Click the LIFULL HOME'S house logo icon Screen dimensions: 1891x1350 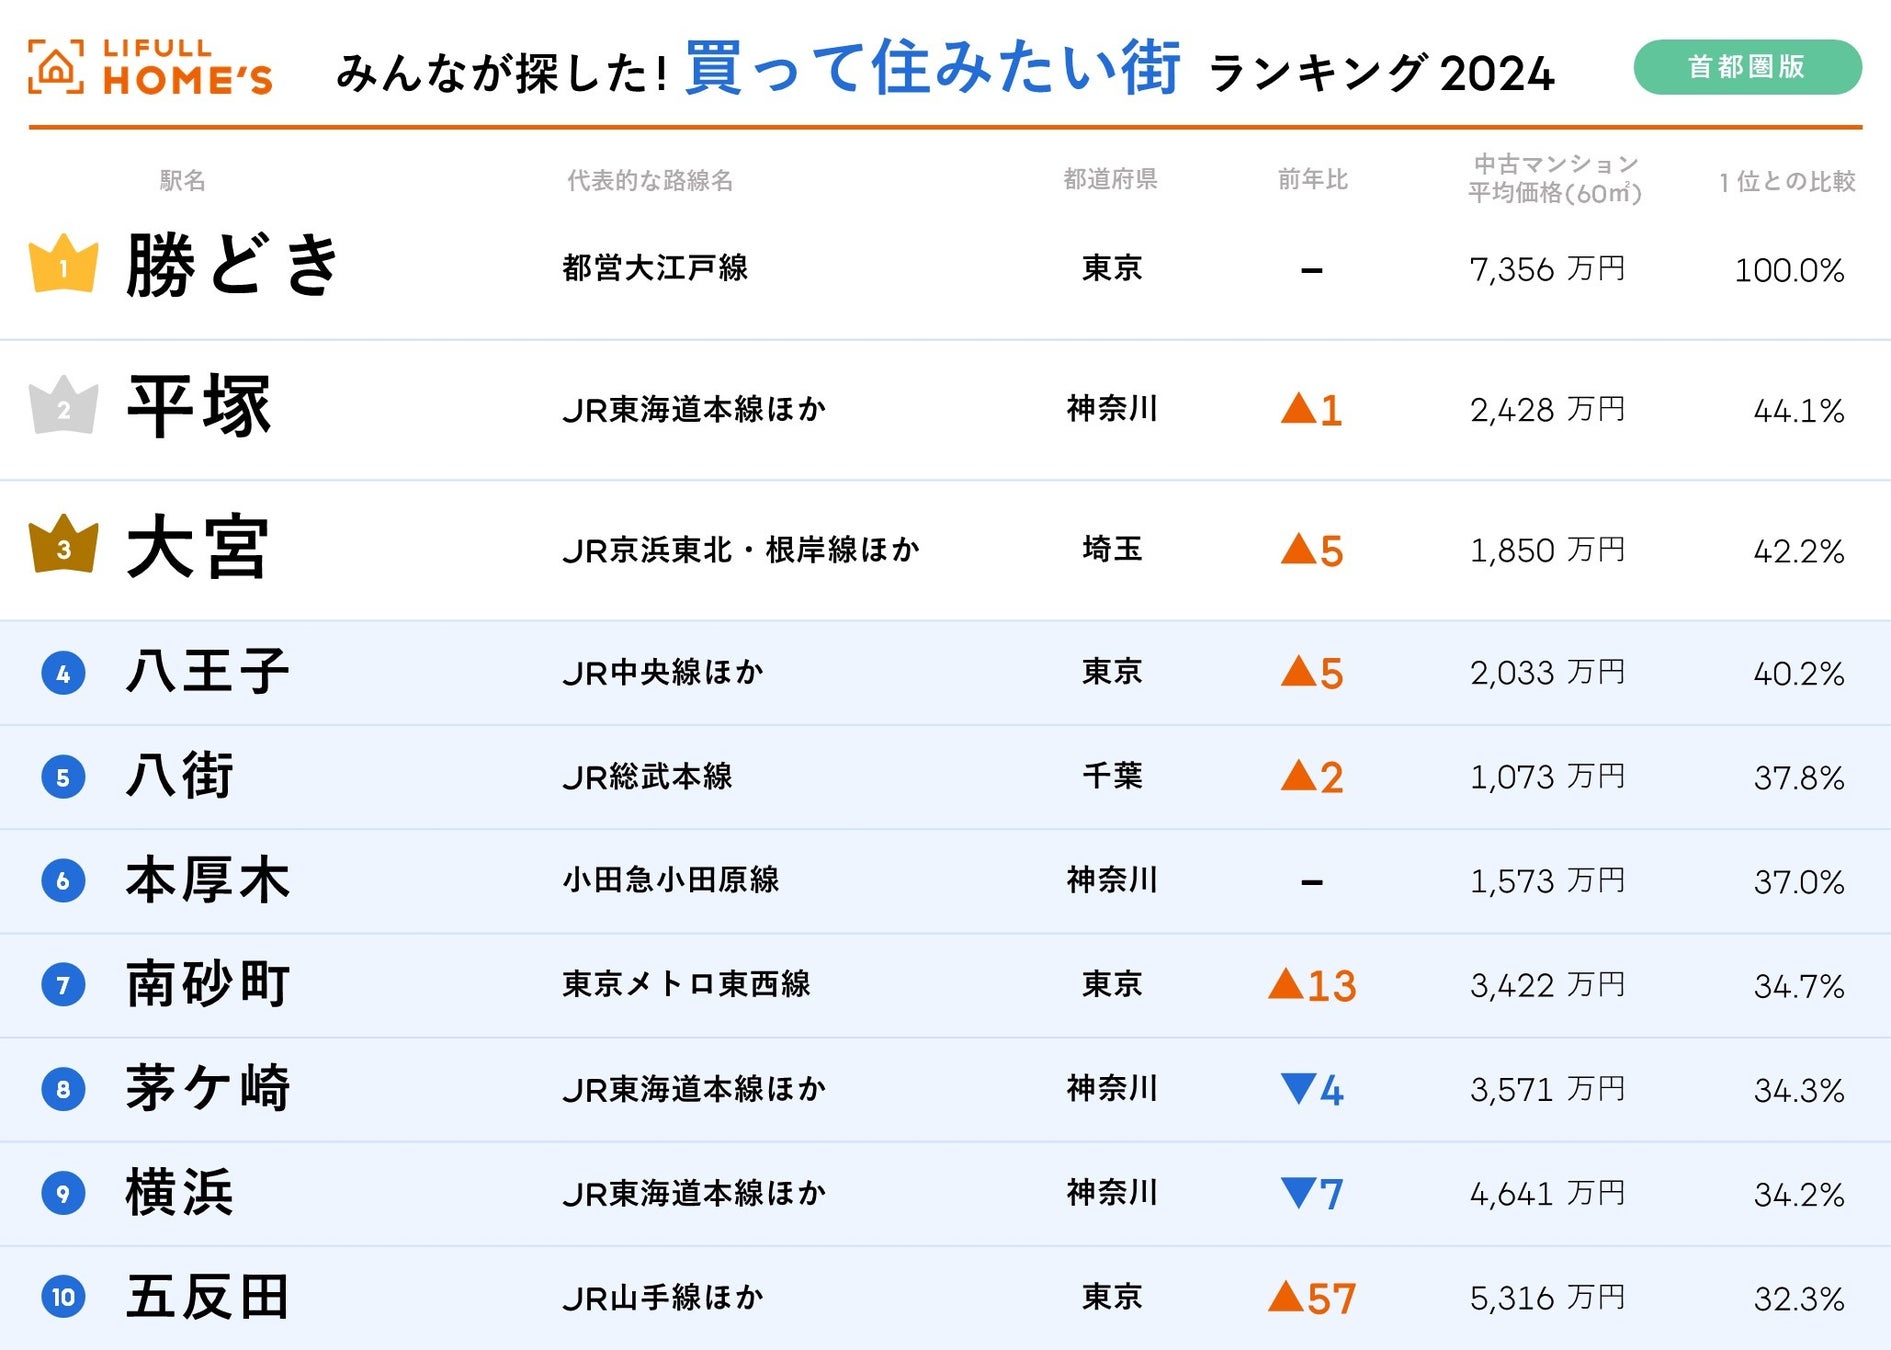[56, 67]
